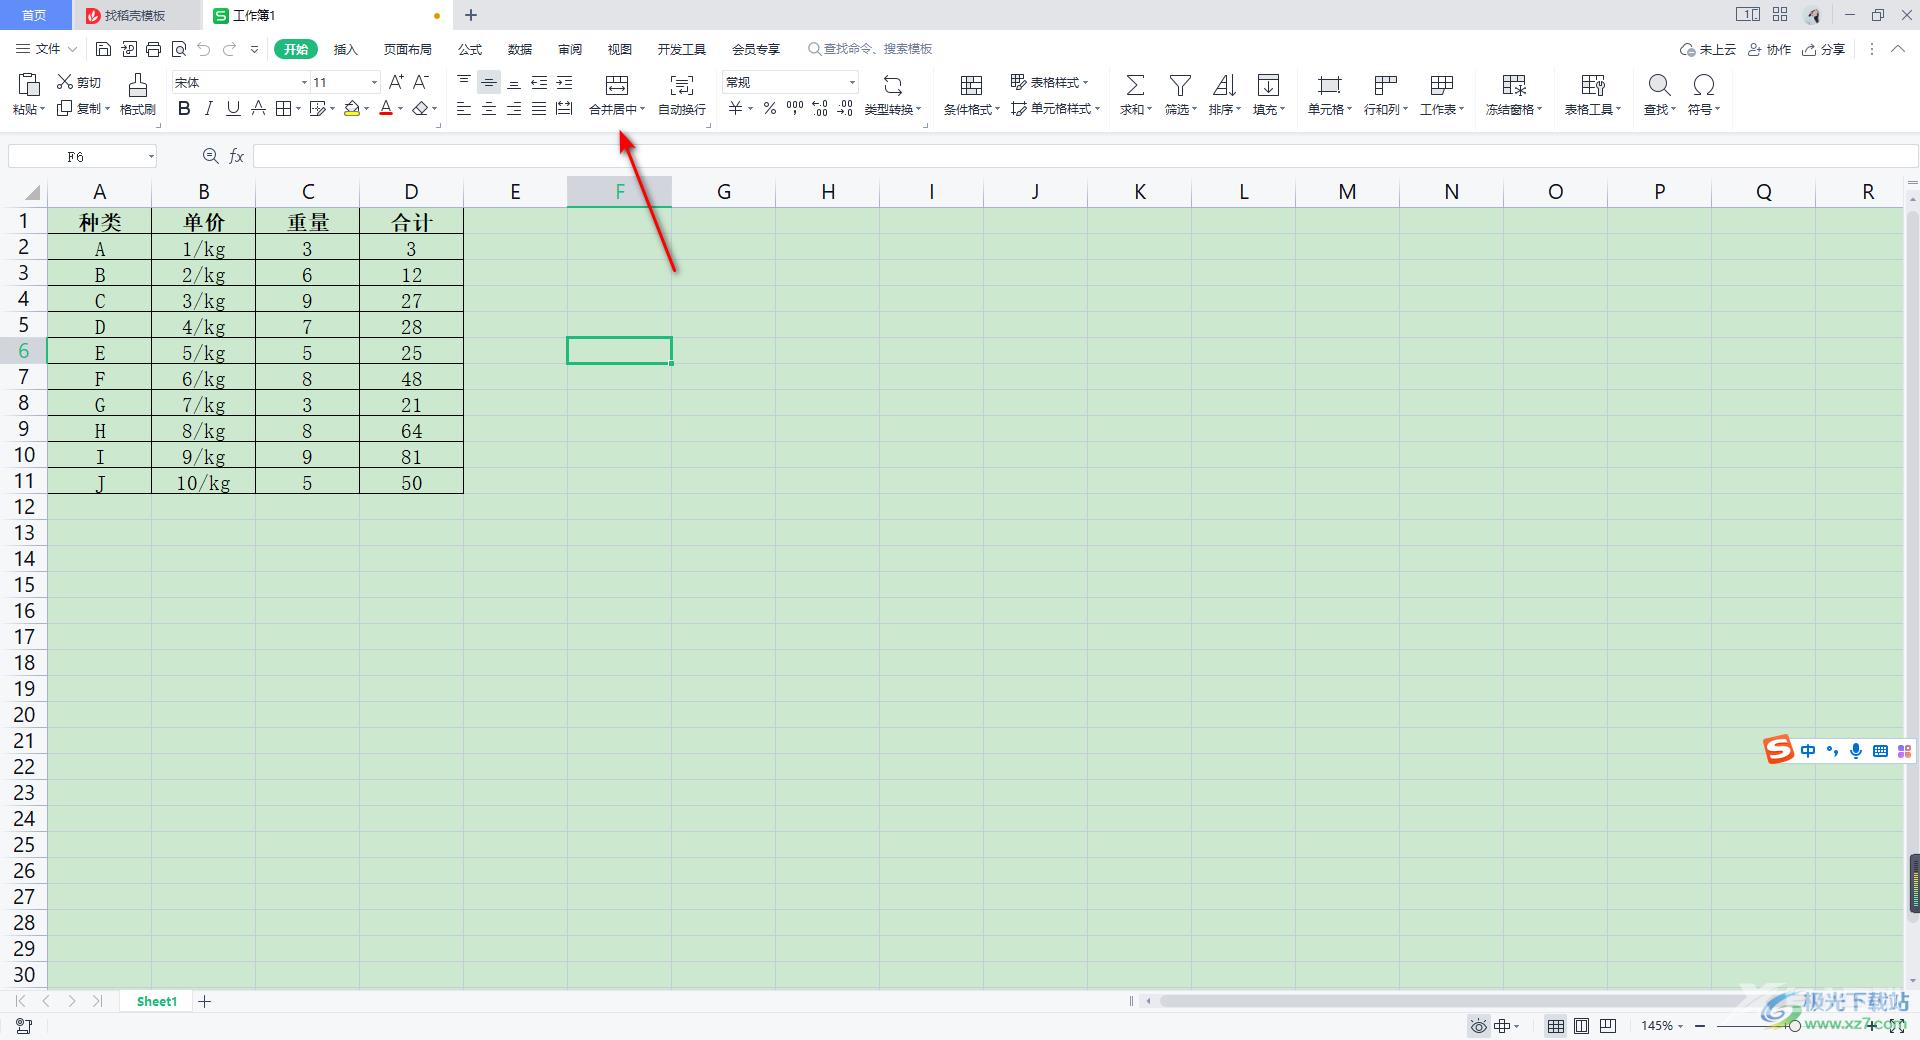Screen dimensions: 1920x1040
Task: Switch to the 审阅 Review tab
Action: 570,49
